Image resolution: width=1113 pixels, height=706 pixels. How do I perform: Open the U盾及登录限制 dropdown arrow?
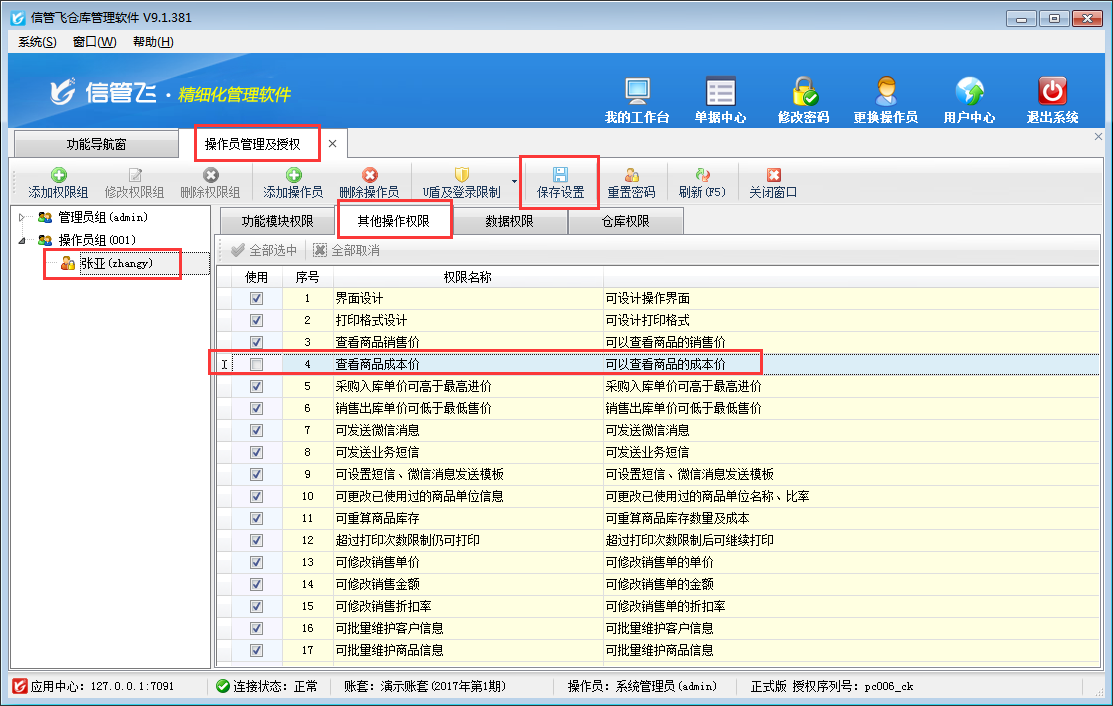(x=514, y=182)
